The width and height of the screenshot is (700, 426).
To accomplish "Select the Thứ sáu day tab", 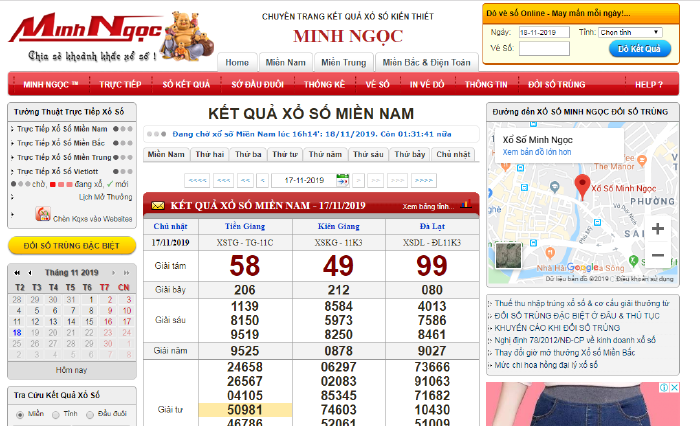I will click(368, 155).
